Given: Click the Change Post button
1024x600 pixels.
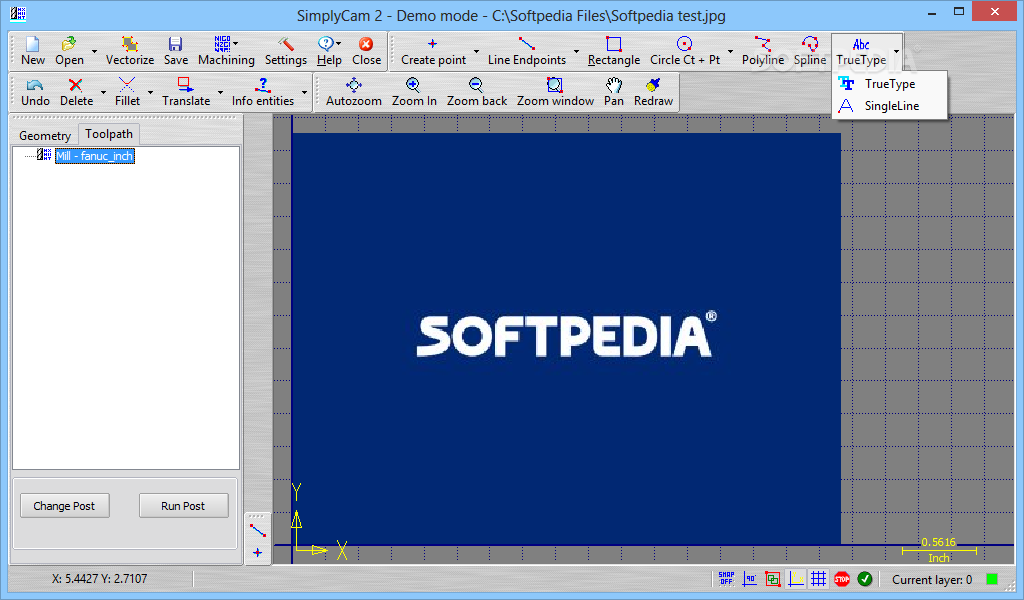Looking at the screenshot, I should coord(64,506).
